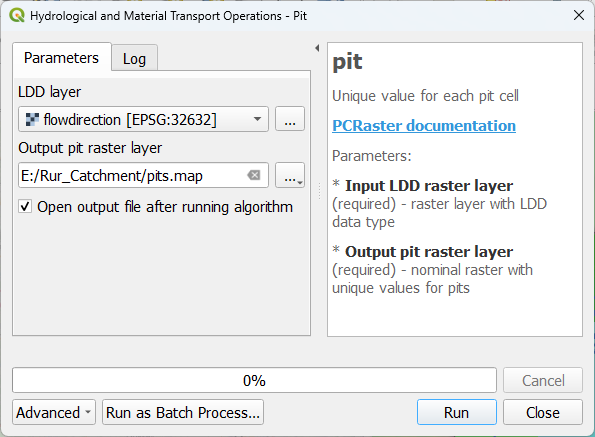Open the Advanced options menu

[54, 412]
